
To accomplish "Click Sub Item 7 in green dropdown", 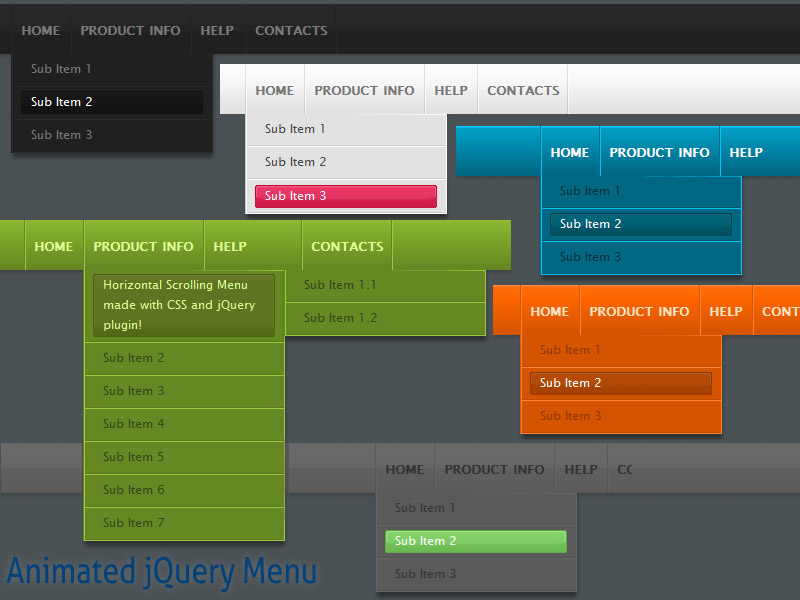I will click(x=184, y=523).
